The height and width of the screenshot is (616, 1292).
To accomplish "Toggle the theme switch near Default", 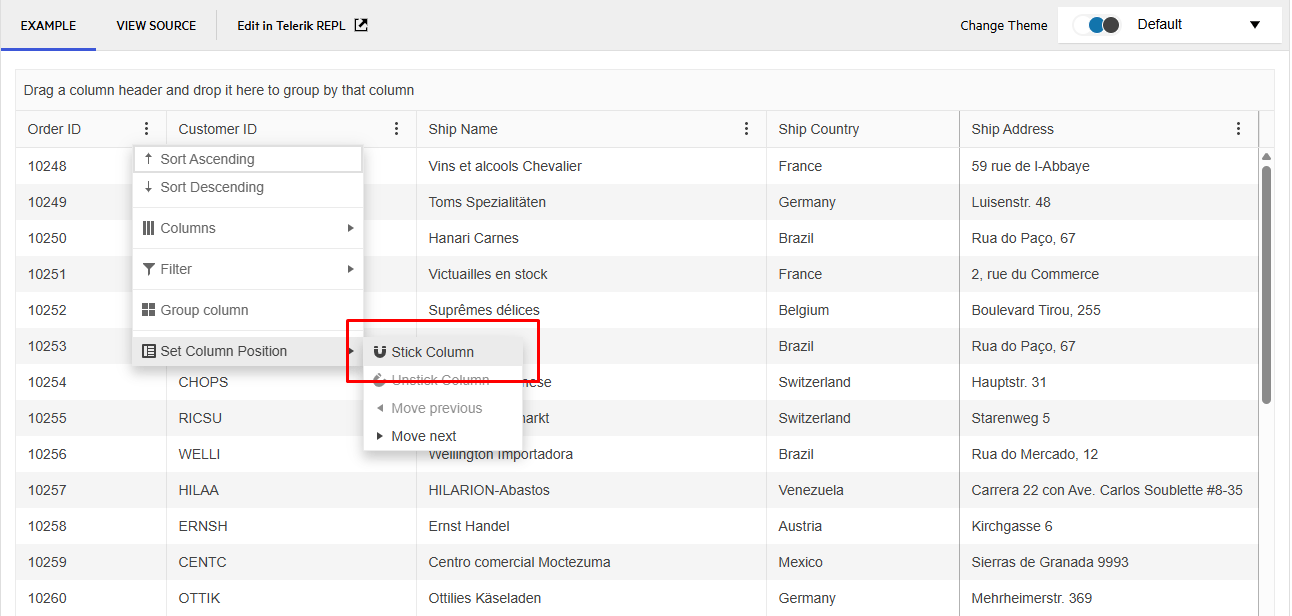I will (1097, 25).
